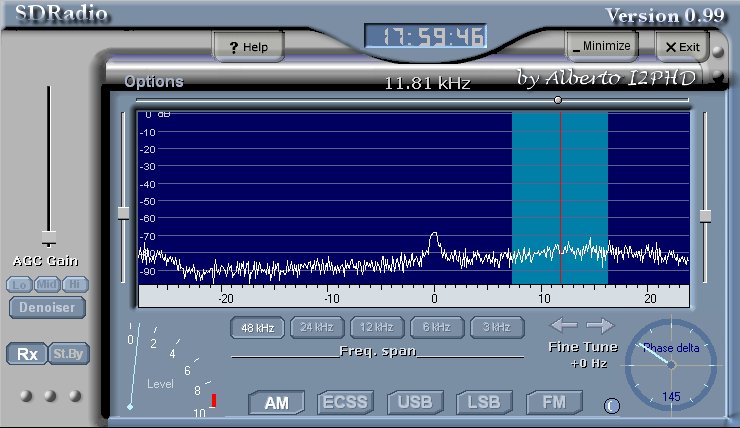Screen dimensions: 740x428
Task: Set AGC gain to Hi
Action: click(75, 285)
